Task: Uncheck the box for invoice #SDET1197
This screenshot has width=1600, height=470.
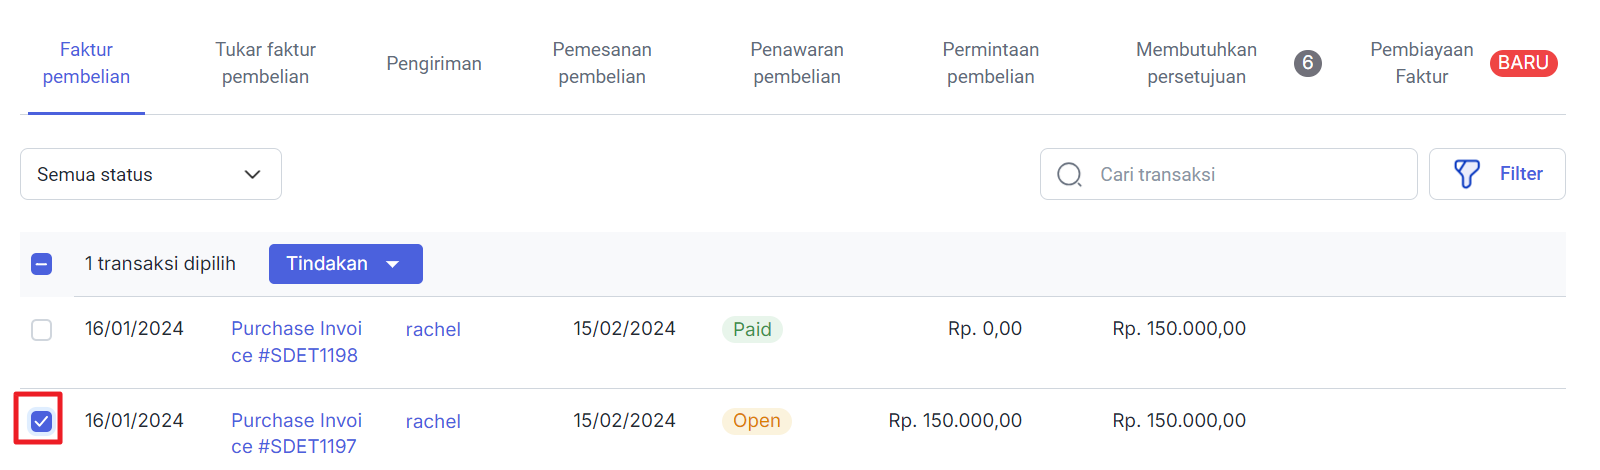Action: pyautogui.click(x=41, y=421)
